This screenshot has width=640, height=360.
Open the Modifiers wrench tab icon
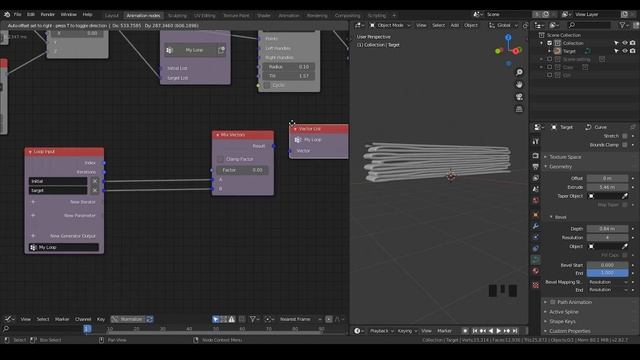536,226
